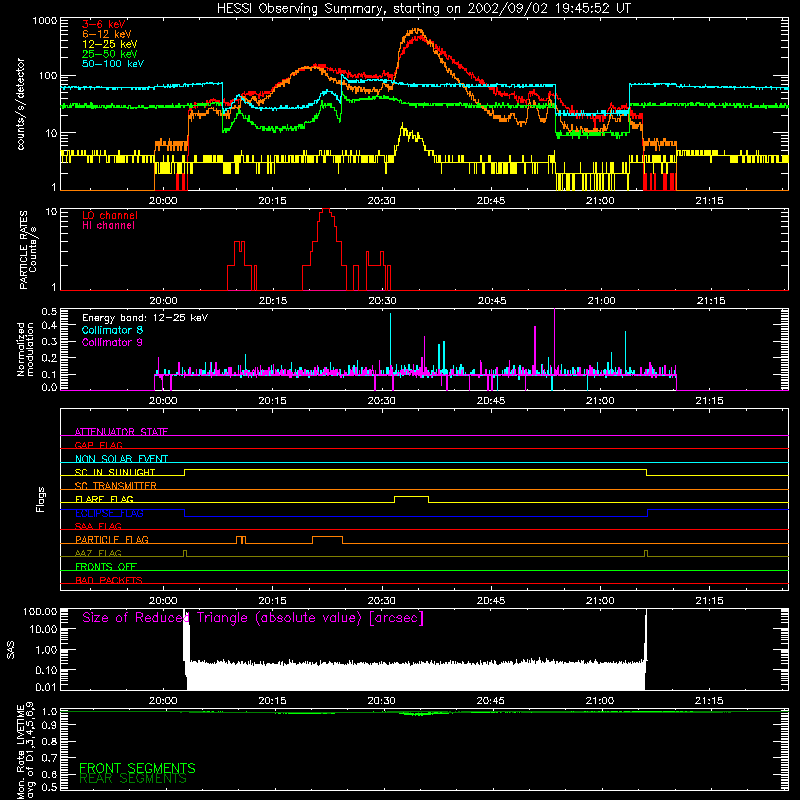Select the FLARE FLAG label
The width and height of the screenshot is (800, 800).
pyautogui.click(x=104, y=499)
